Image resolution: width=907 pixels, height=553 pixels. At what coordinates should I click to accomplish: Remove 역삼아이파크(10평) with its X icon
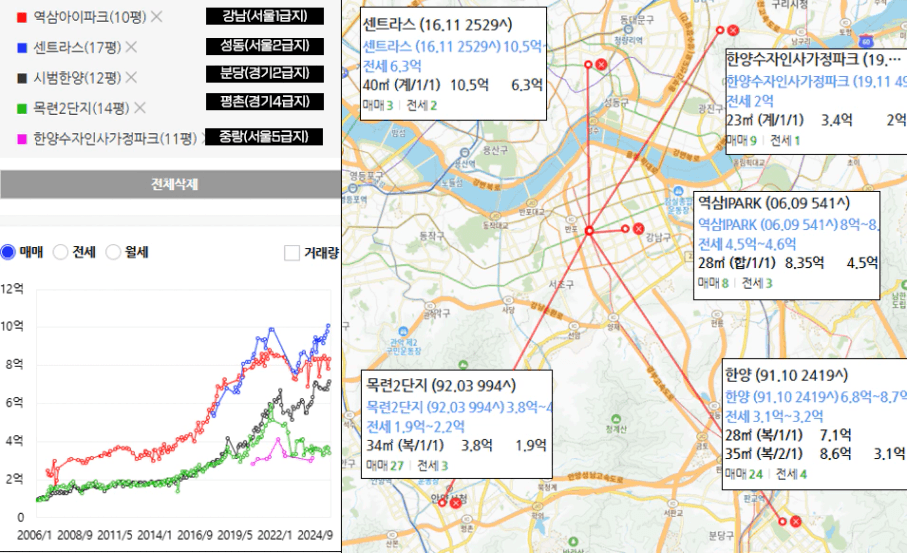click(x=156, y=17)
